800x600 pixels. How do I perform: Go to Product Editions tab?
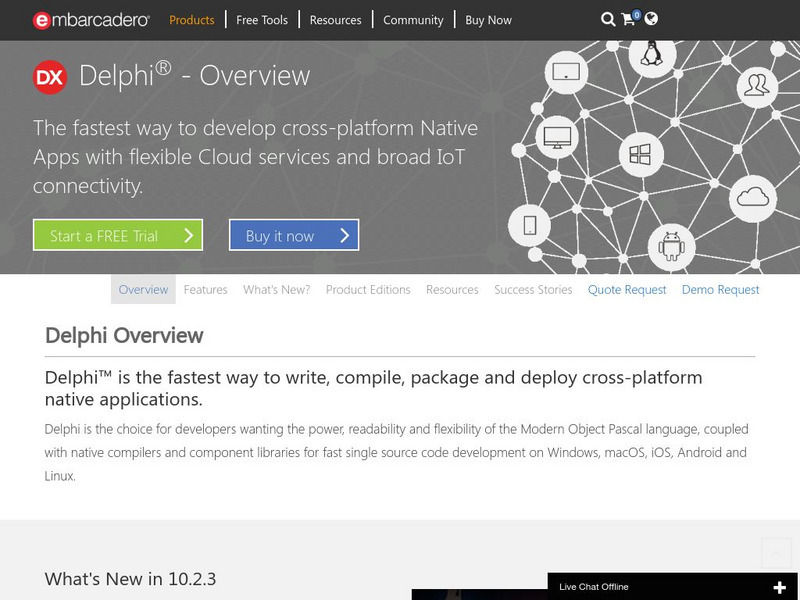pos(368,289)
